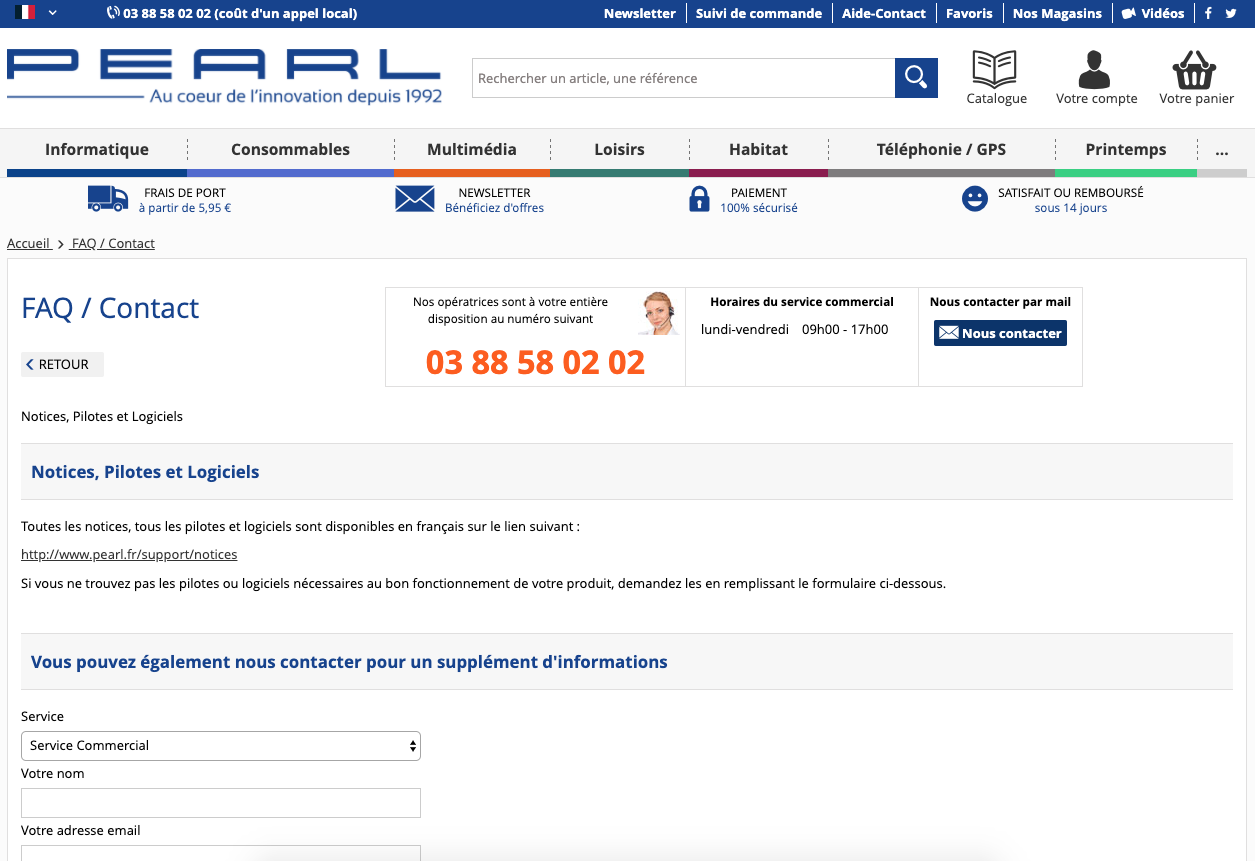The width and height of the screenshot is (1255, 861).
Task: Open the Catalogue book icon
Action: point(995,68)
